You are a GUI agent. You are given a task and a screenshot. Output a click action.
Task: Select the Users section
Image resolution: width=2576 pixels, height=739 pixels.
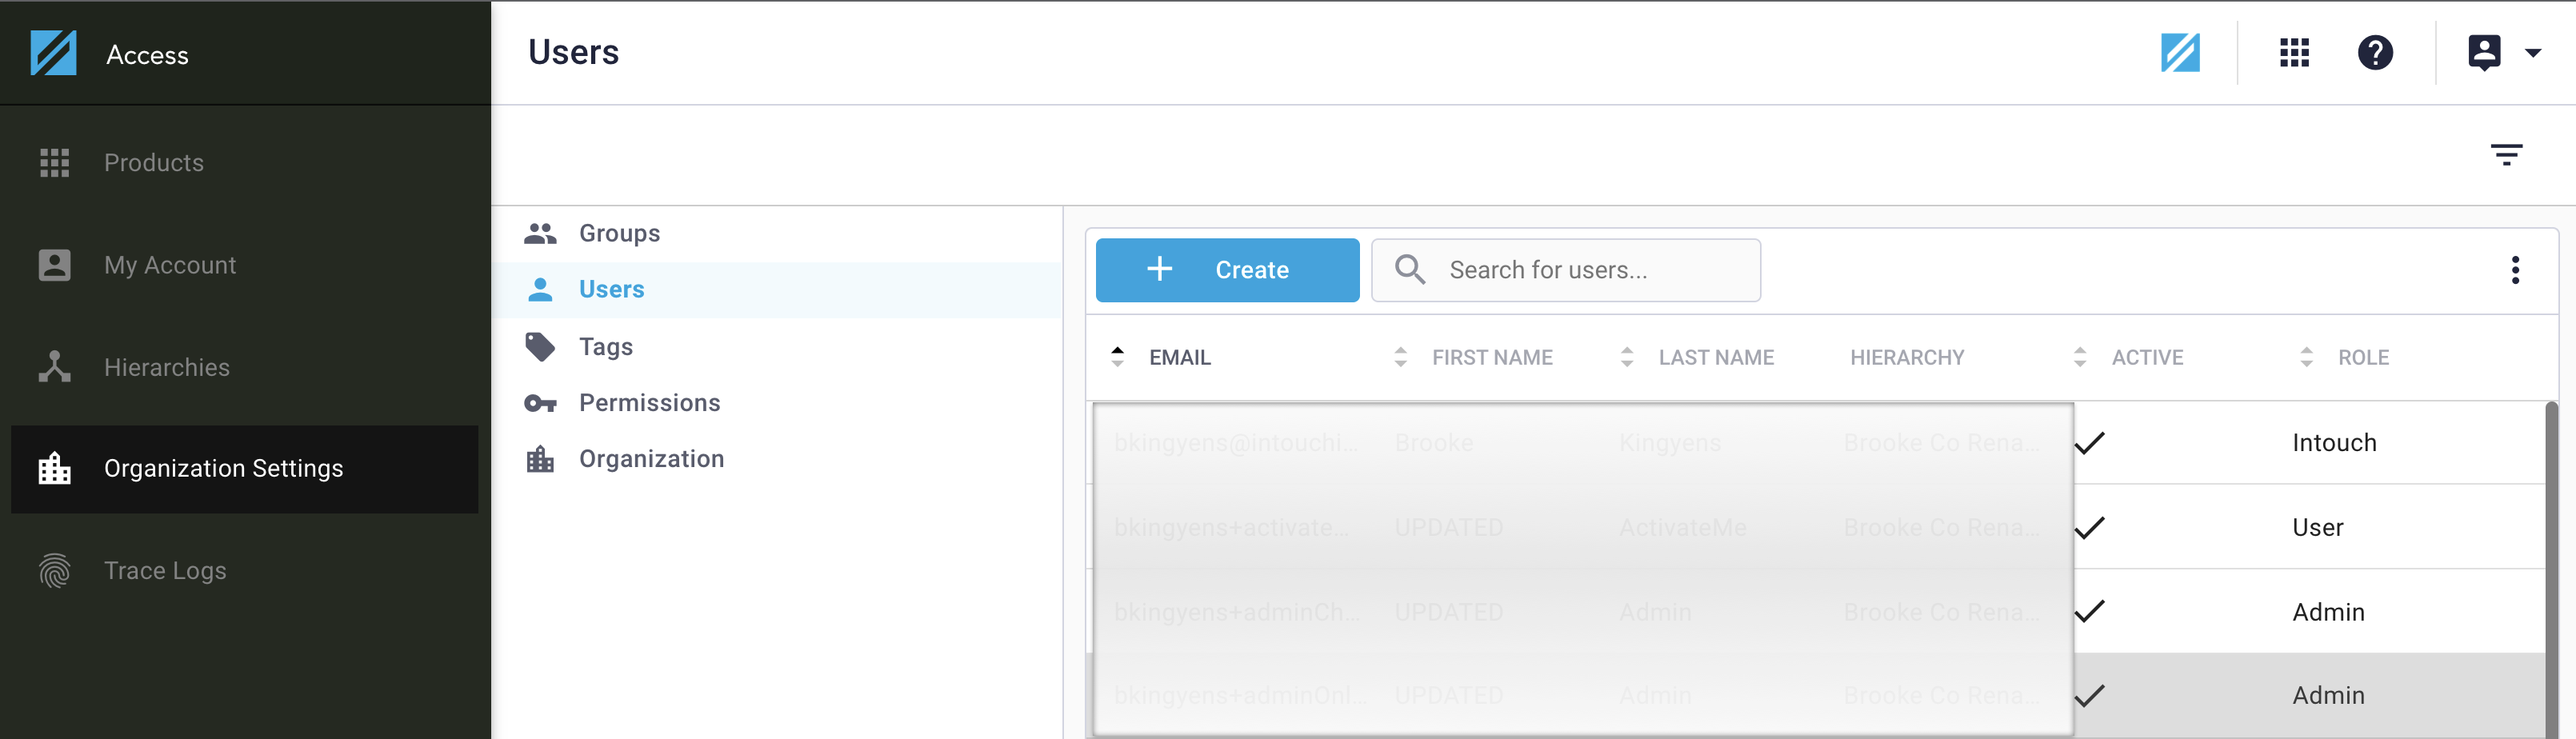[777, 290]
